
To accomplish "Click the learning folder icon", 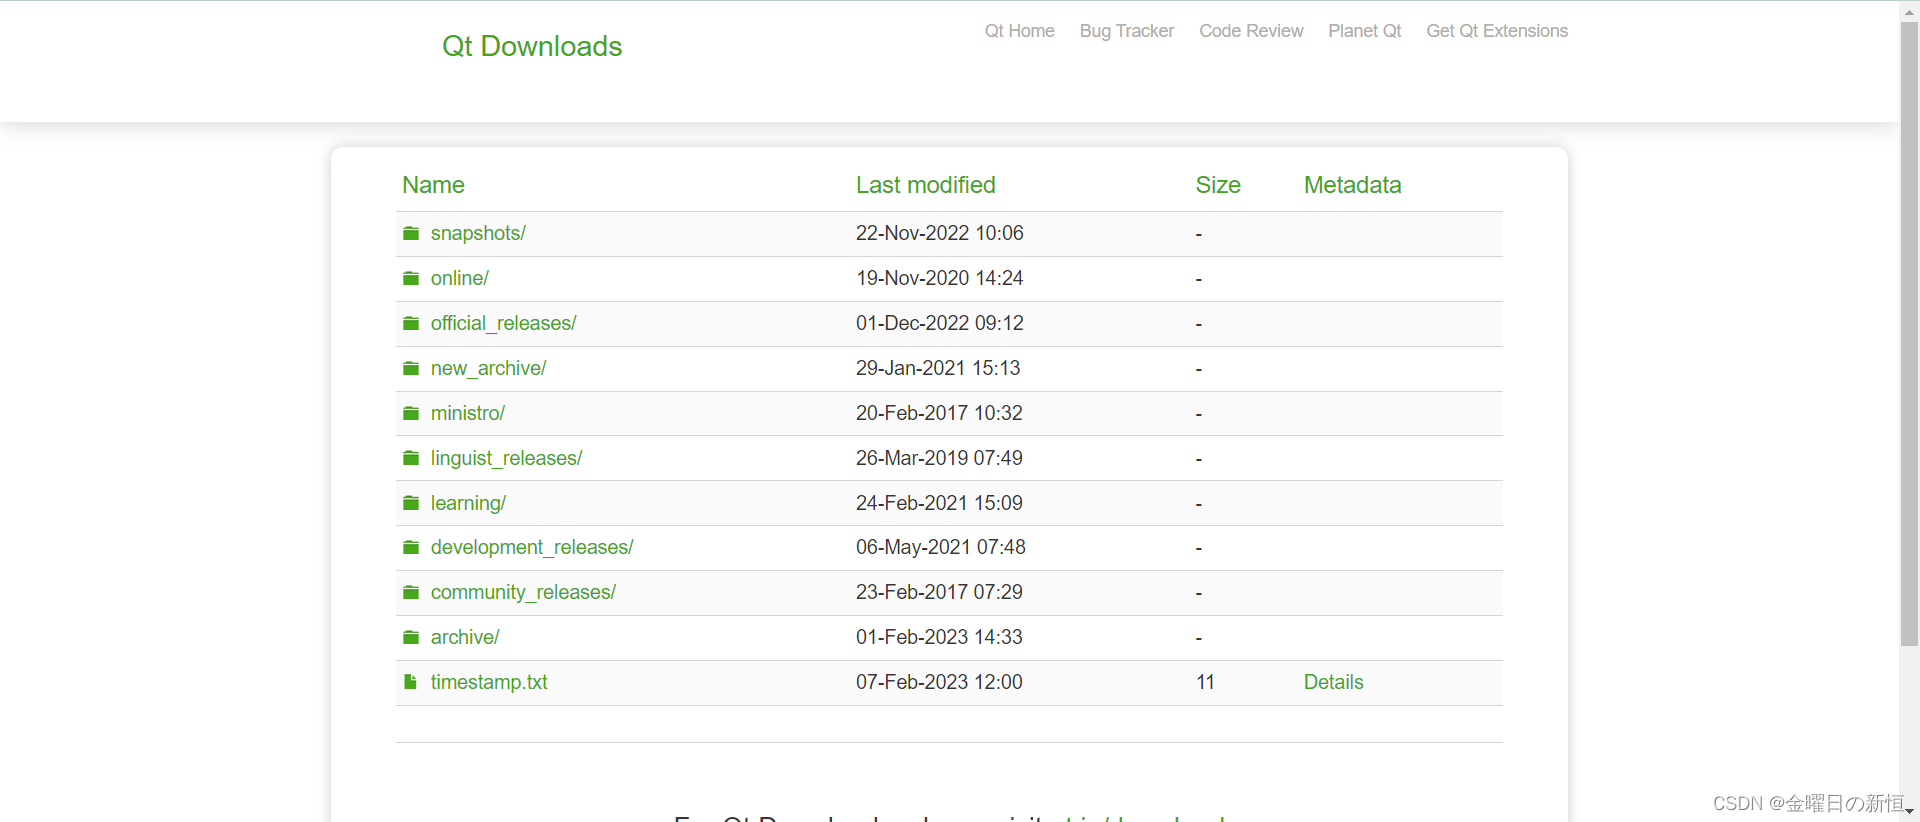I will pos(411,503).
